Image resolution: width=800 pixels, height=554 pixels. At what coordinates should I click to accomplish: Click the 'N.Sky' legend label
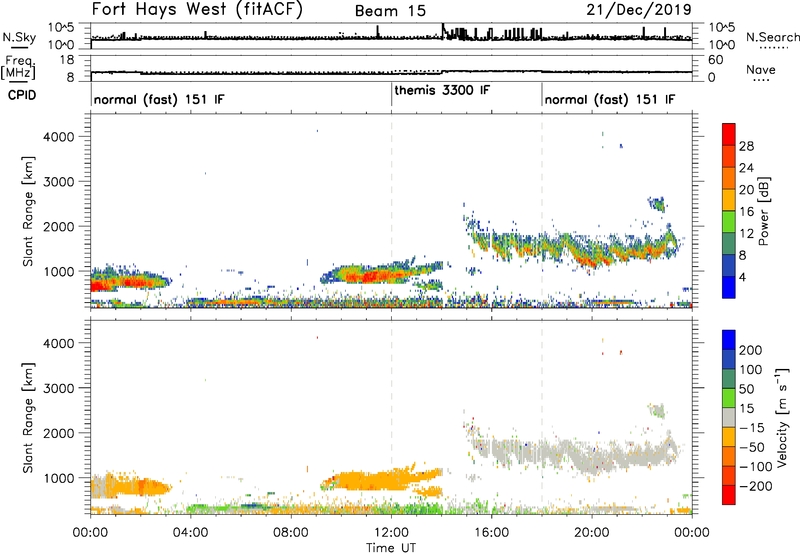tap(19, 37)
